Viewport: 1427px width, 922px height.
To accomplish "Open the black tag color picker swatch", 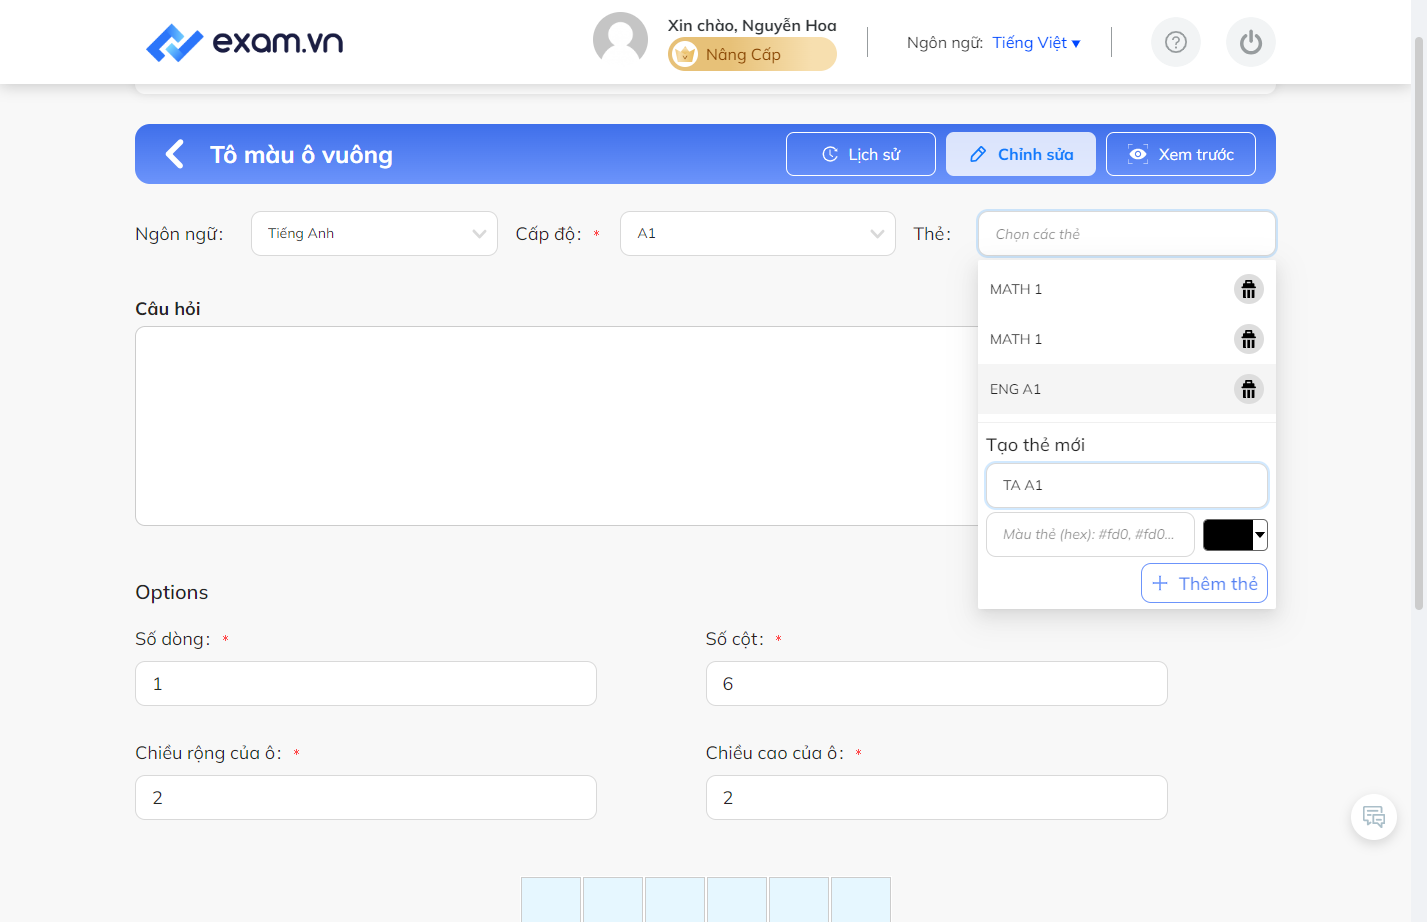I will 1235,535.
